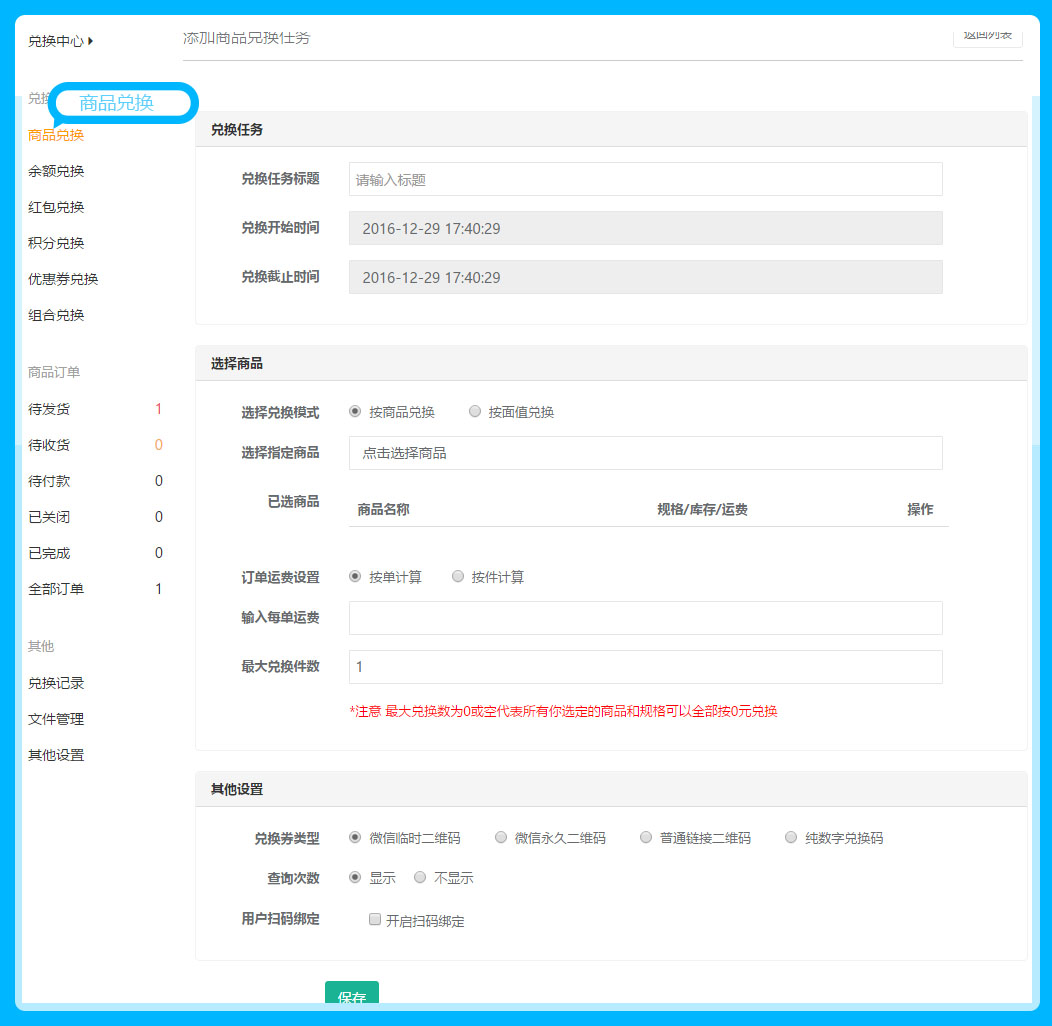Click the 保存 button
Screen dimensions: 1052x1026
click(x=352, y=996)
